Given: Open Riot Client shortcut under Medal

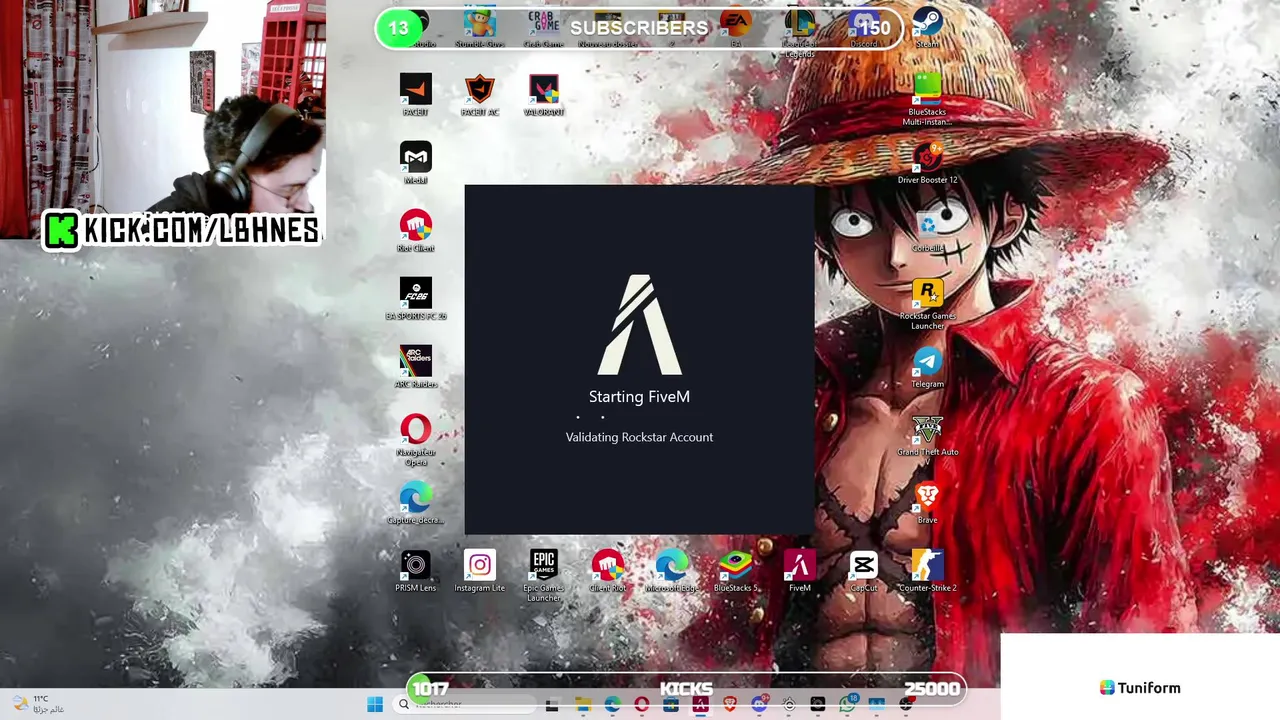Looking at the screenshot, I should click(416, 231).
